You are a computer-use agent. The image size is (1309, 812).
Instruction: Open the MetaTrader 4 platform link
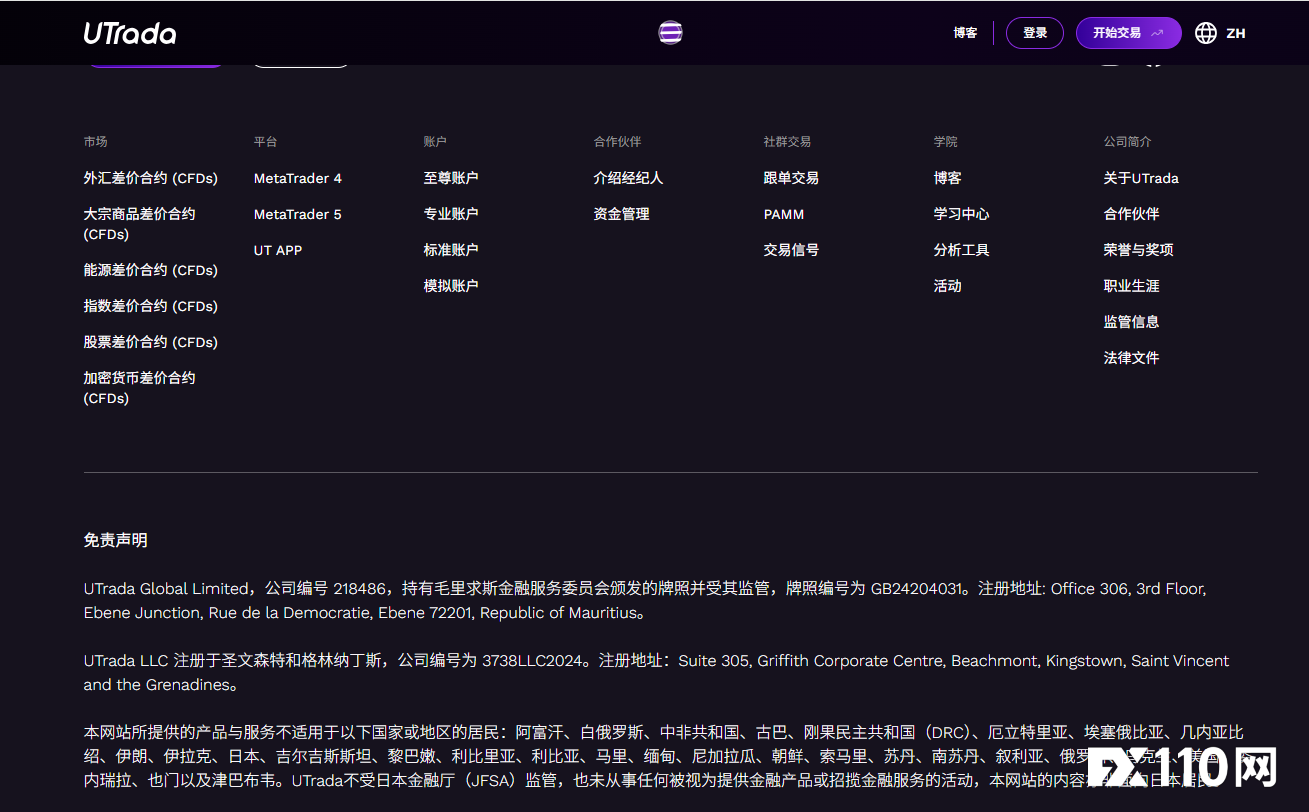pos(298,178)
